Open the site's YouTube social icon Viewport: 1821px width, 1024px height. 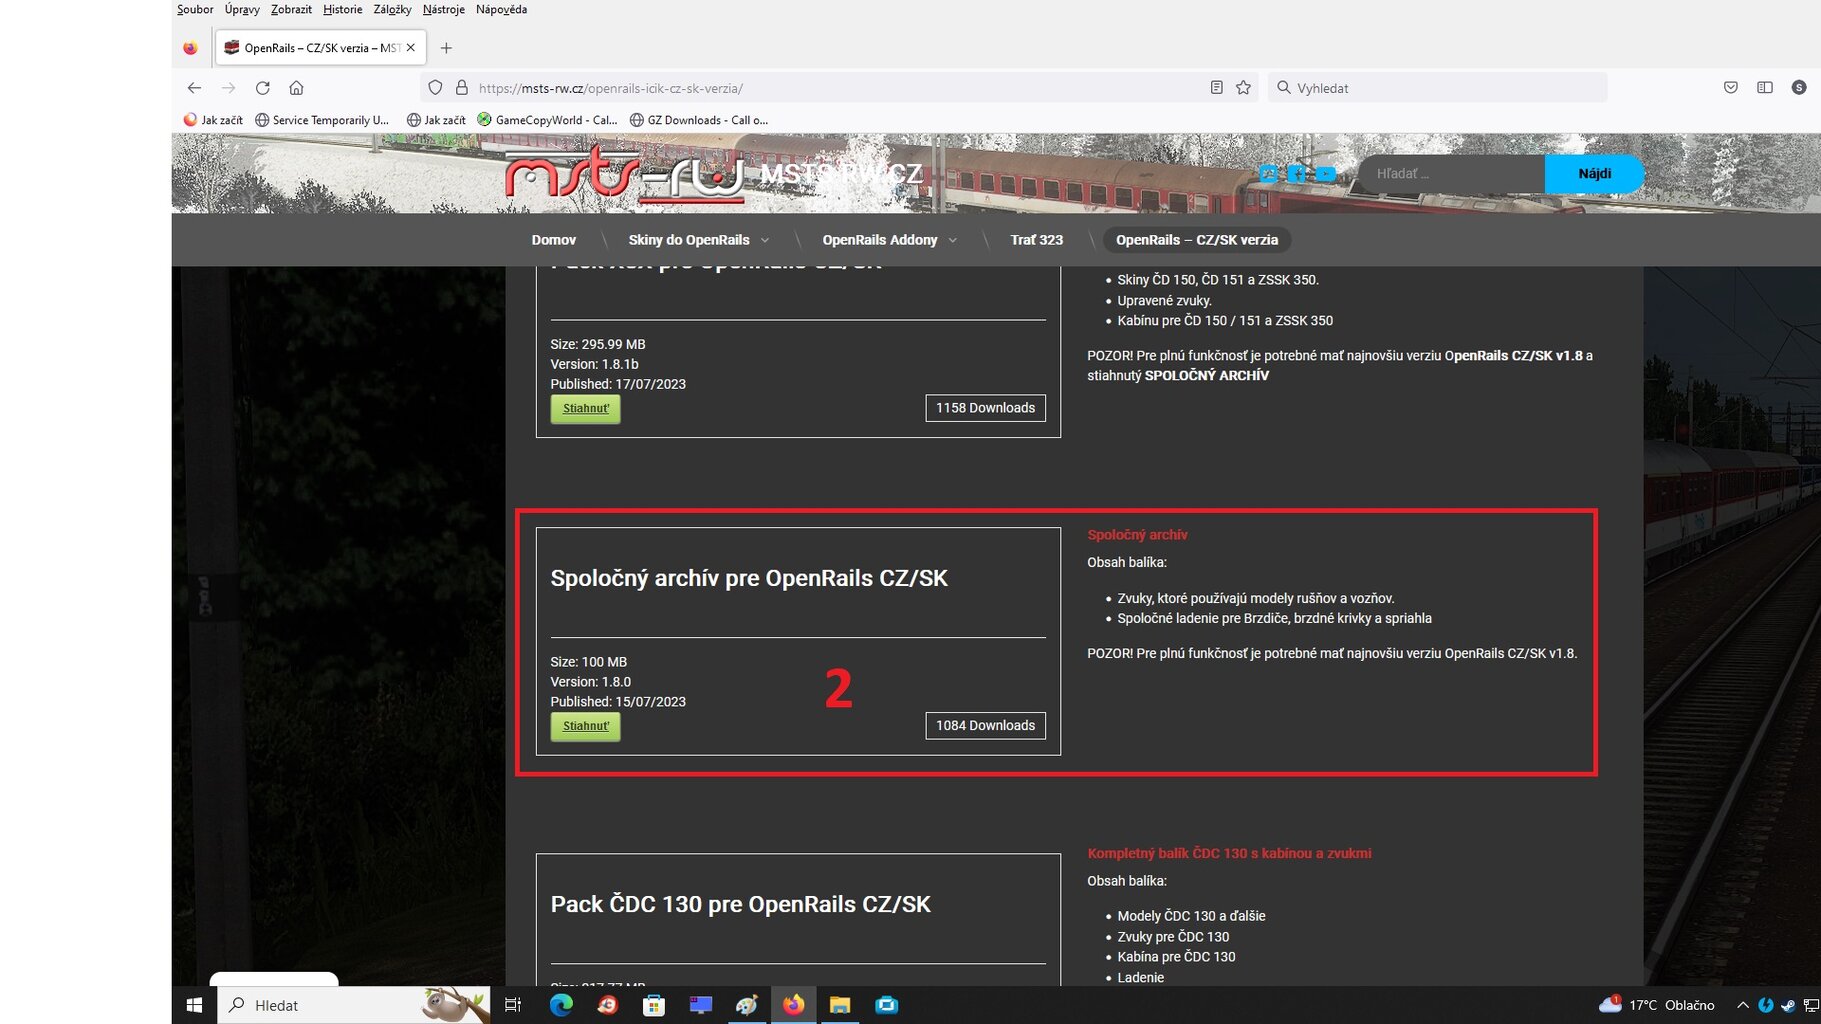(1326, 174)
